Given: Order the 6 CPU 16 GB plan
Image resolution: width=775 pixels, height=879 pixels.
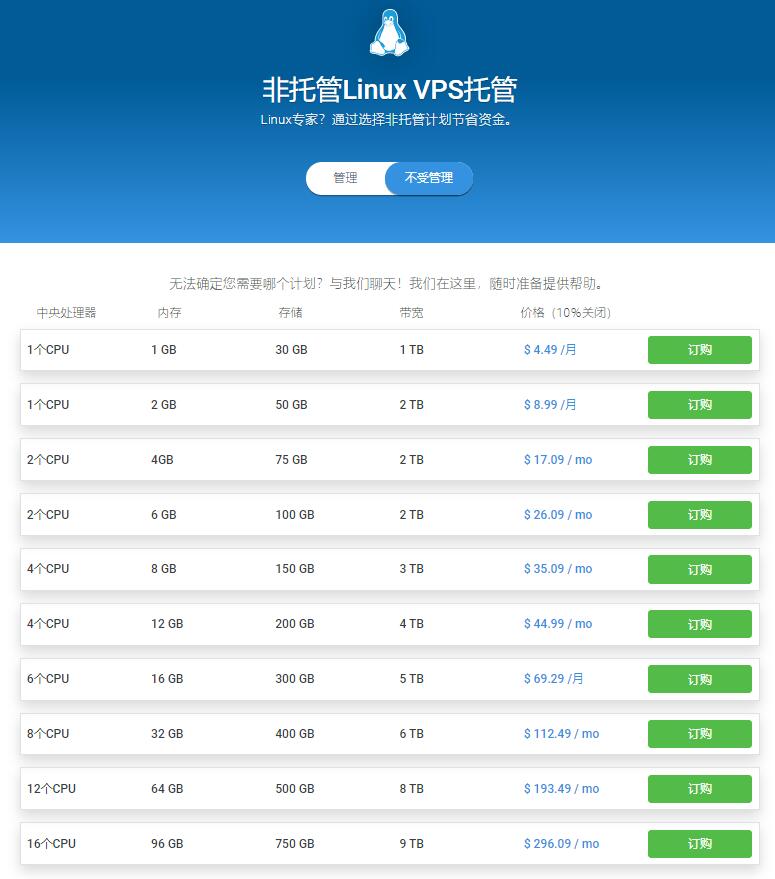Looking at the screenshot, I should pos(699,679).
